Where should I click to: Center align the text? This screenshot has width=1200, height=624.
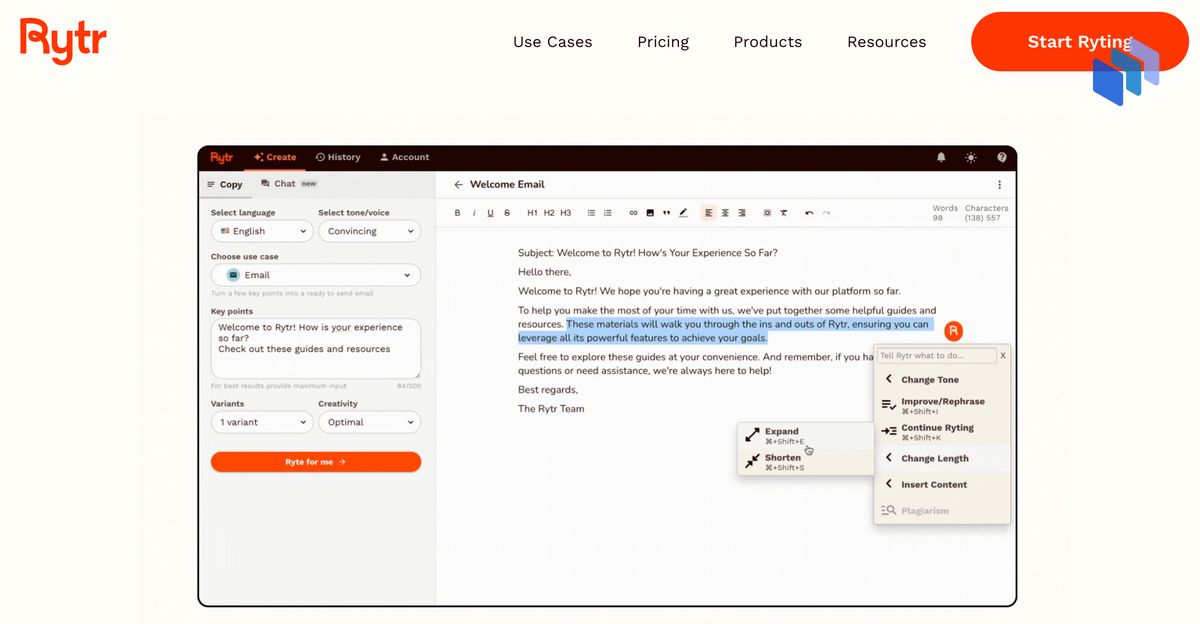725,213
